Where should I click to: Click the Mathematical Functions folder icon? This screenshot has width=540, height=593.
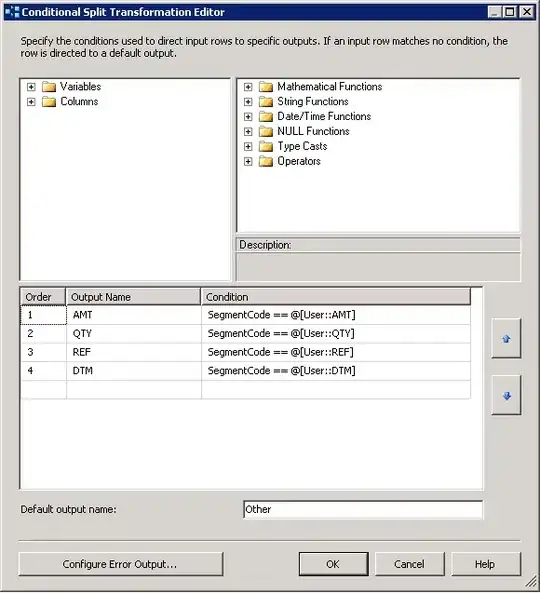click(x=266, y=87)
